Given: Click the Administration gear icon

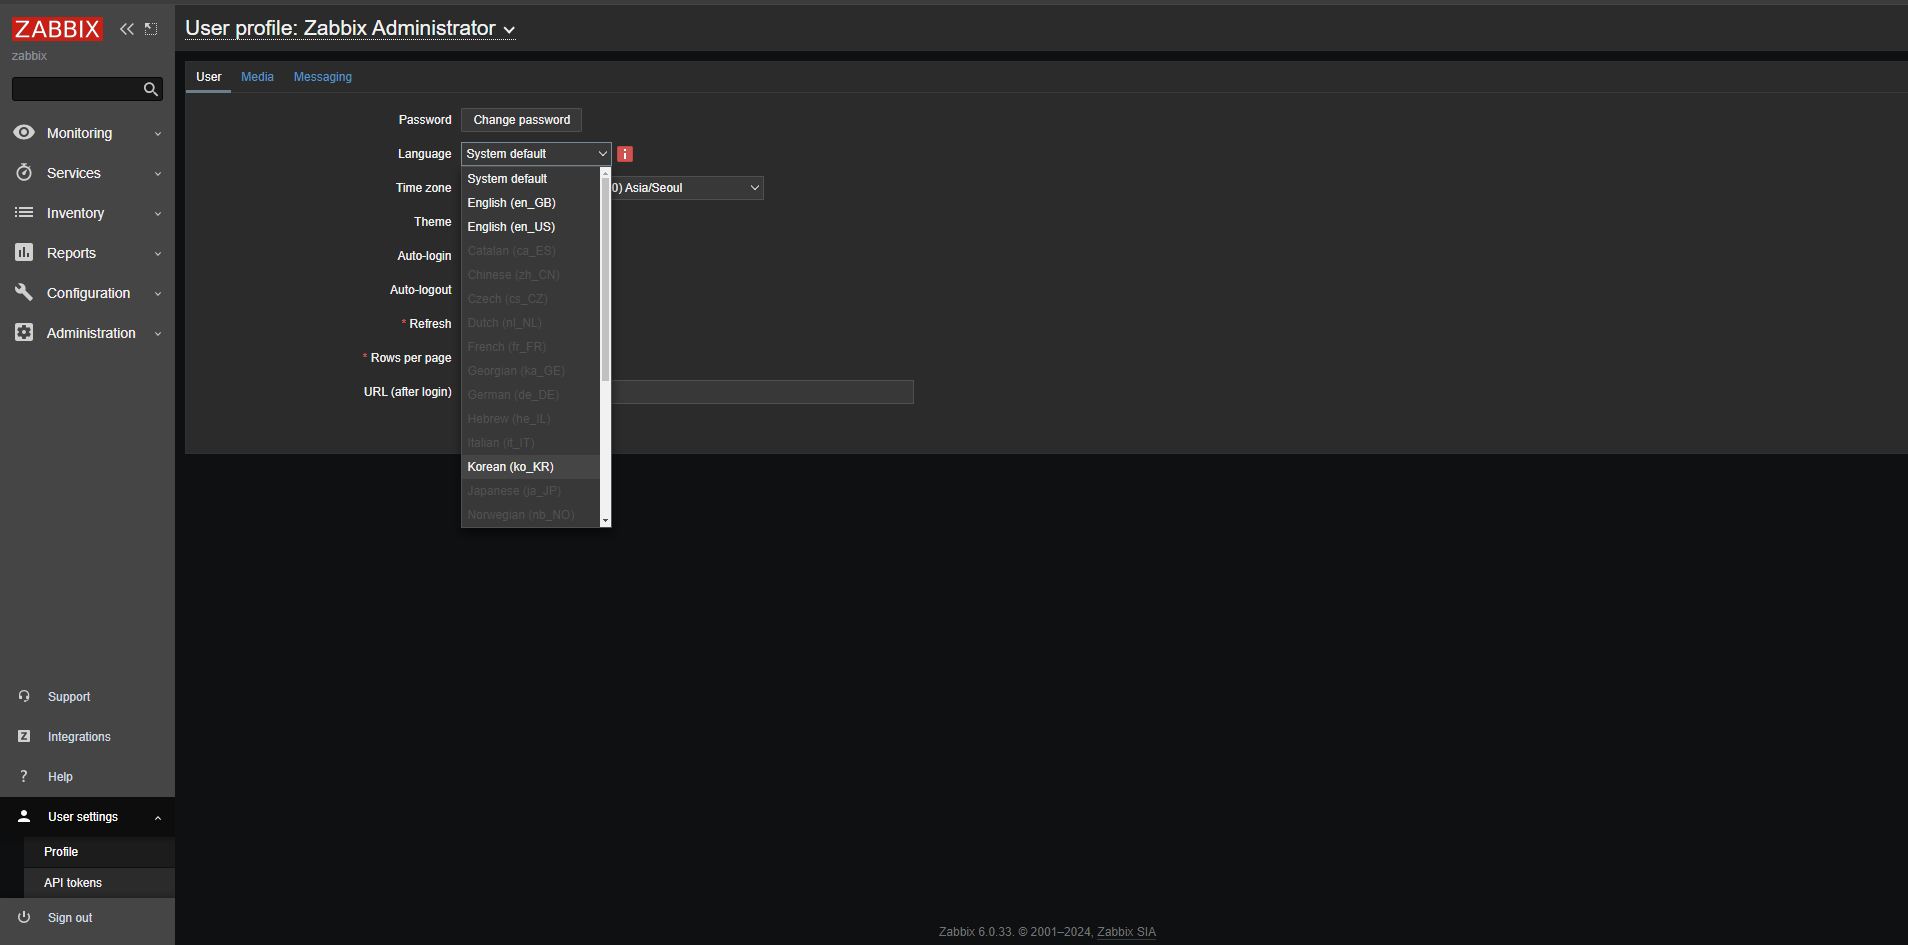Looking at the screenshot, I should [24, 332].
